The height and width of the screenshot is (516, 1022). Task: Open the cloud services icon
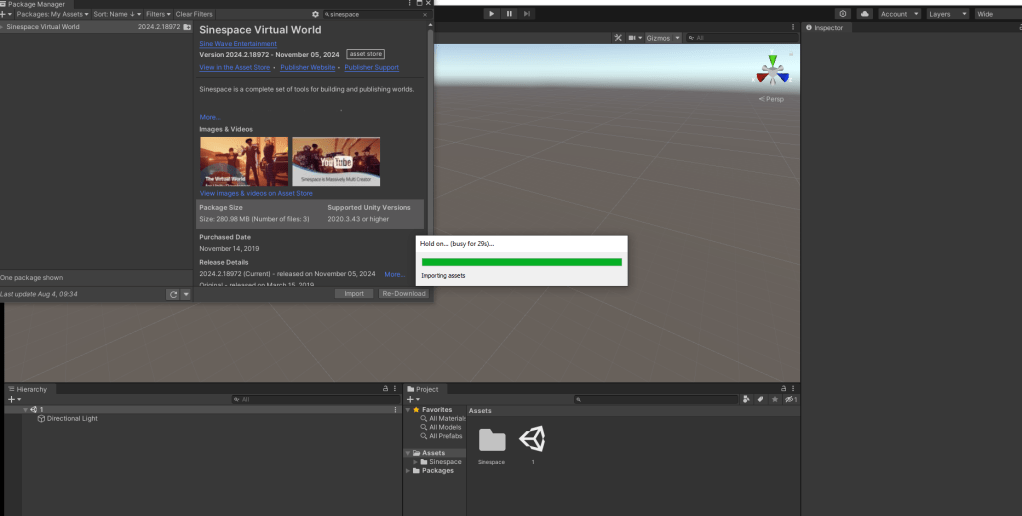click(865, 14)
